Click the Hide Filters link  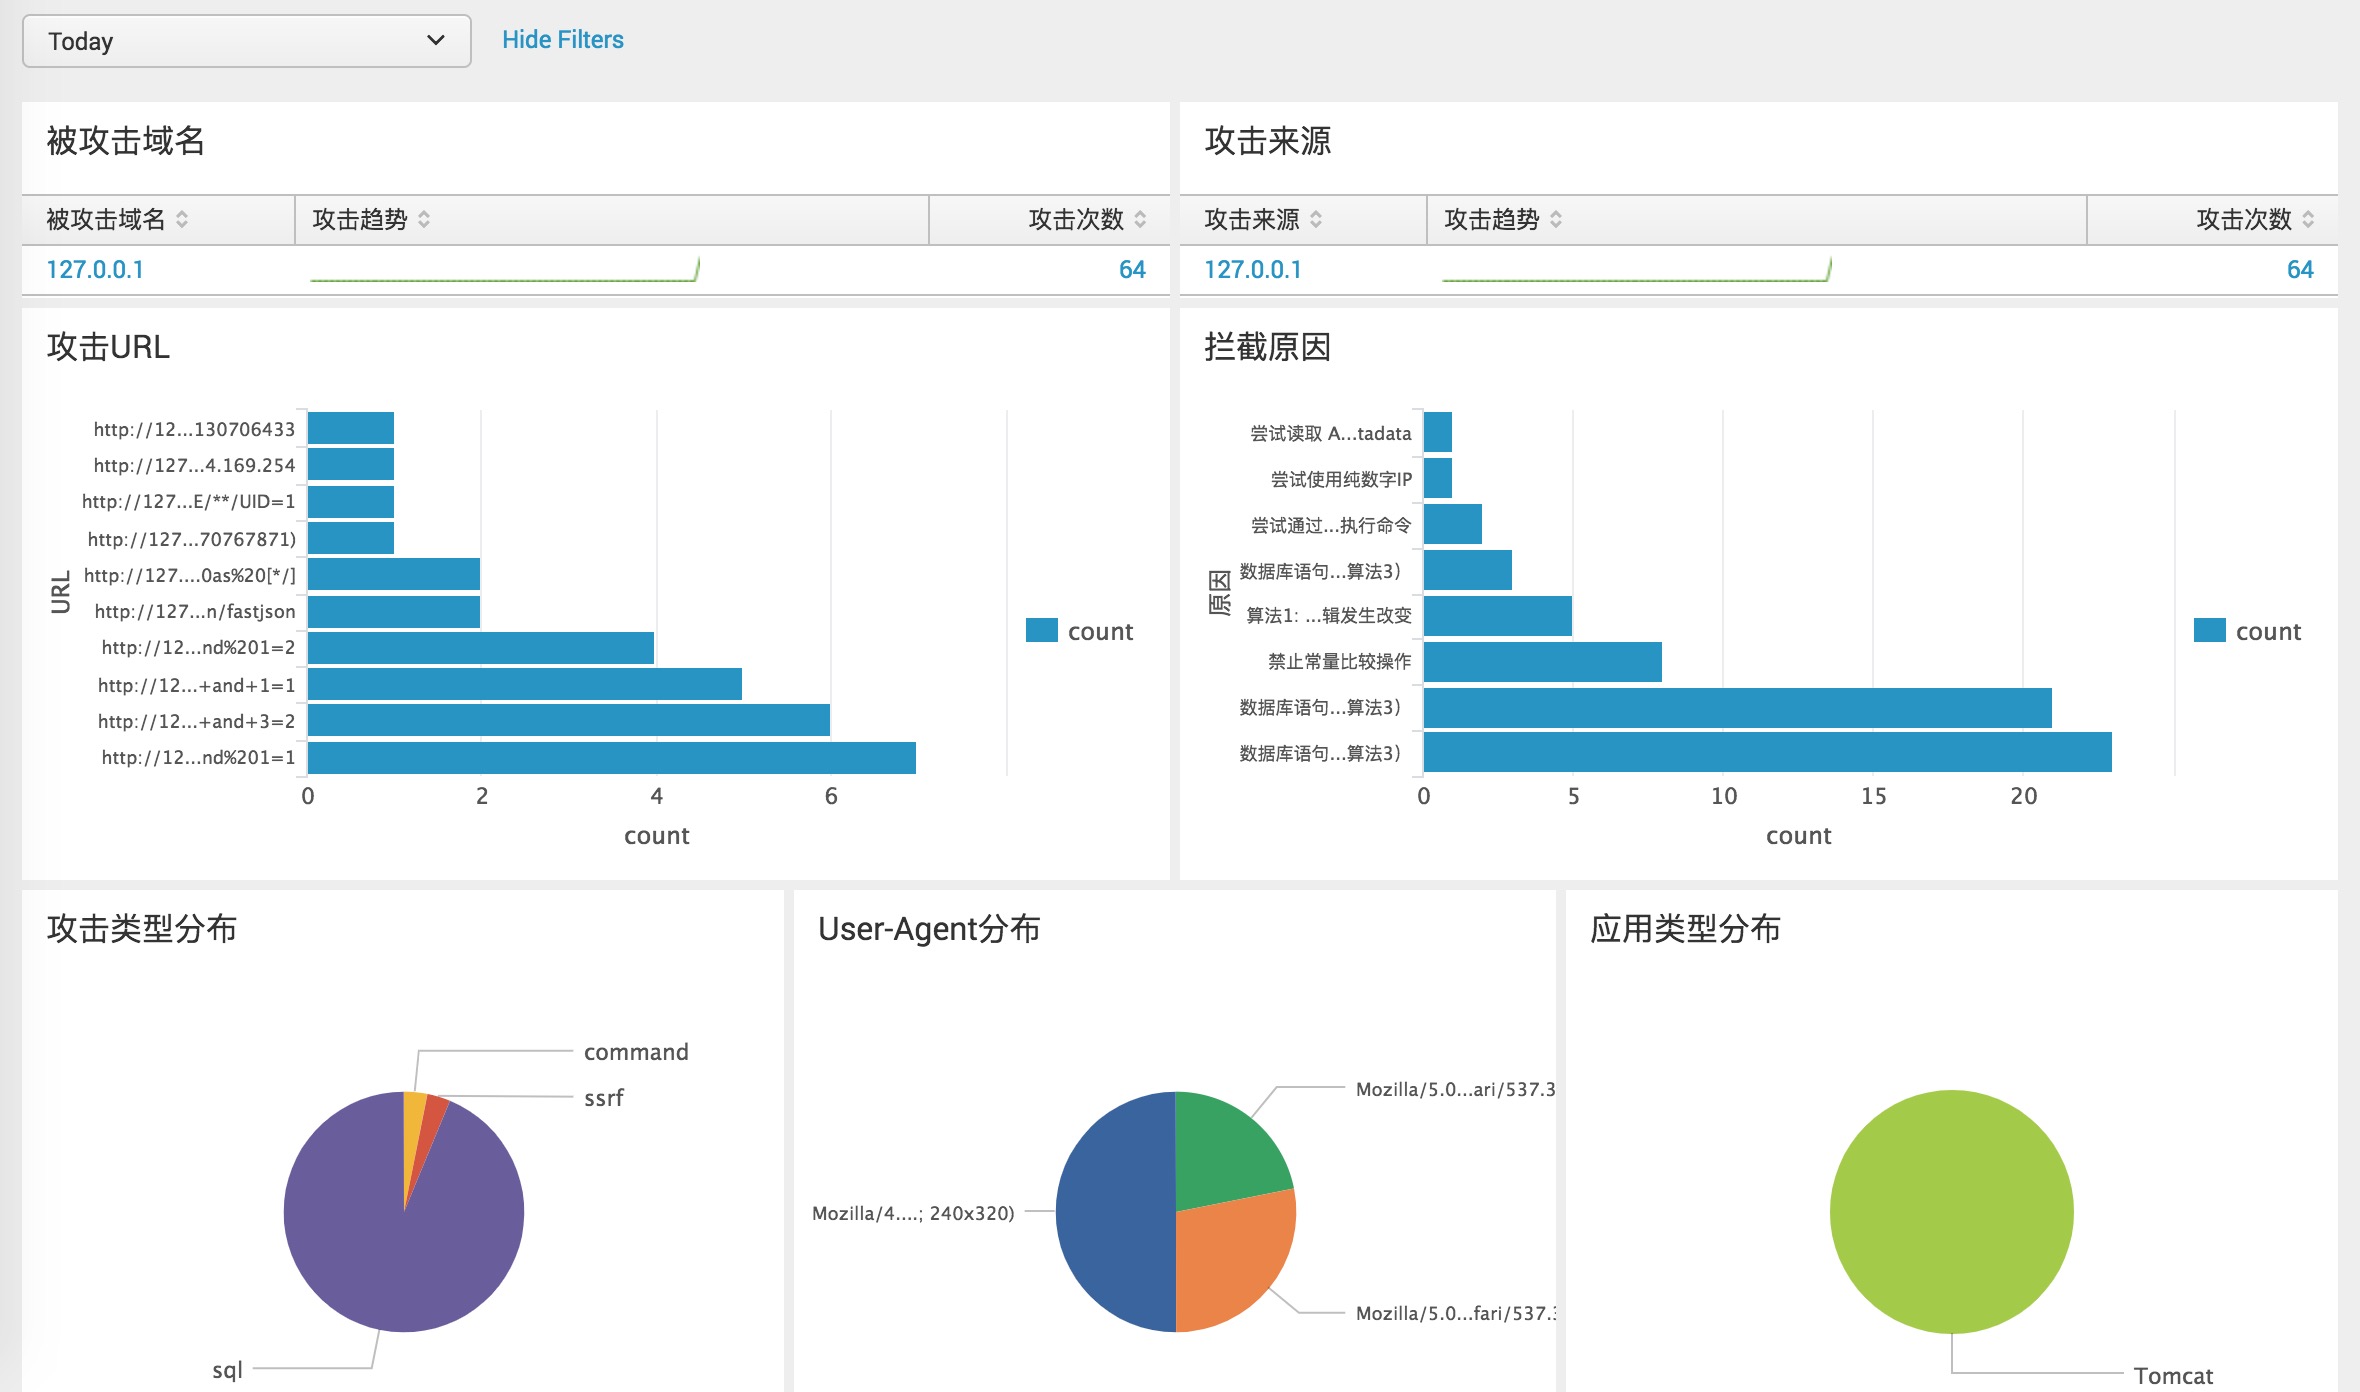click(x=562, y=40)
